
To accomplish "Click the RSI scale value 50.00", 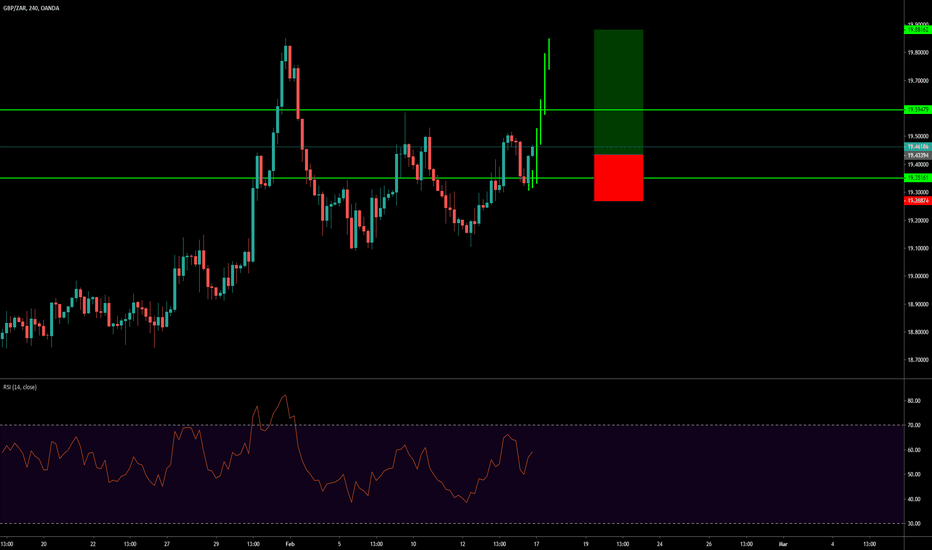I will tap(914, 474).
